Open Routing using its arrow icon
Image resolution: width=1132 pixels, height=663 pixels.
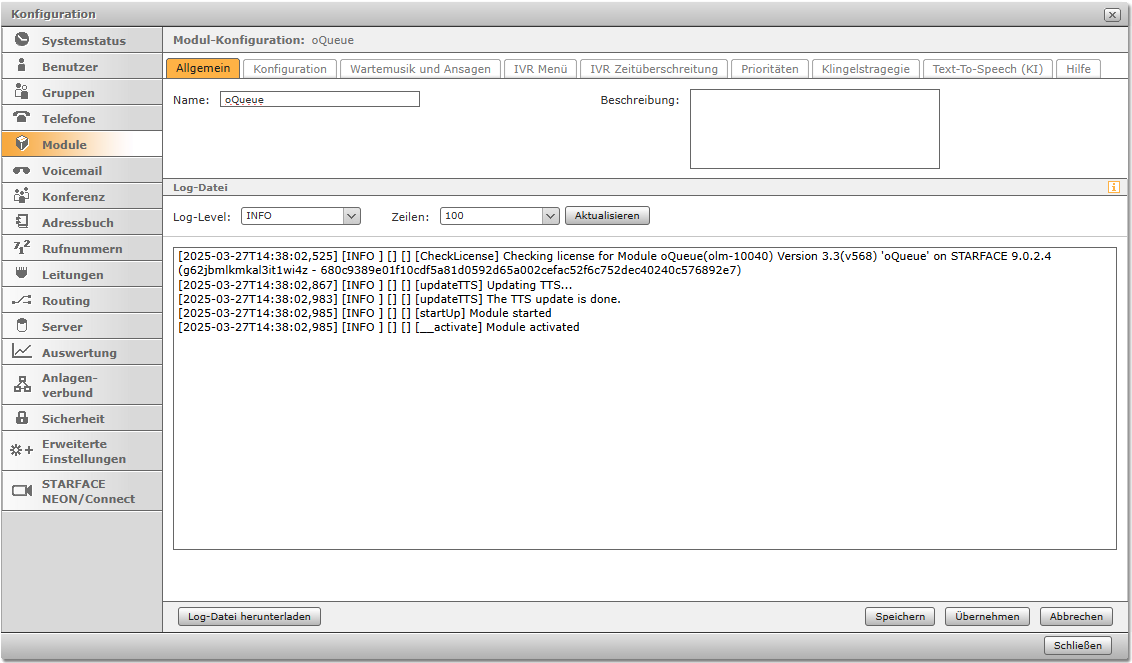click(22, 300)
